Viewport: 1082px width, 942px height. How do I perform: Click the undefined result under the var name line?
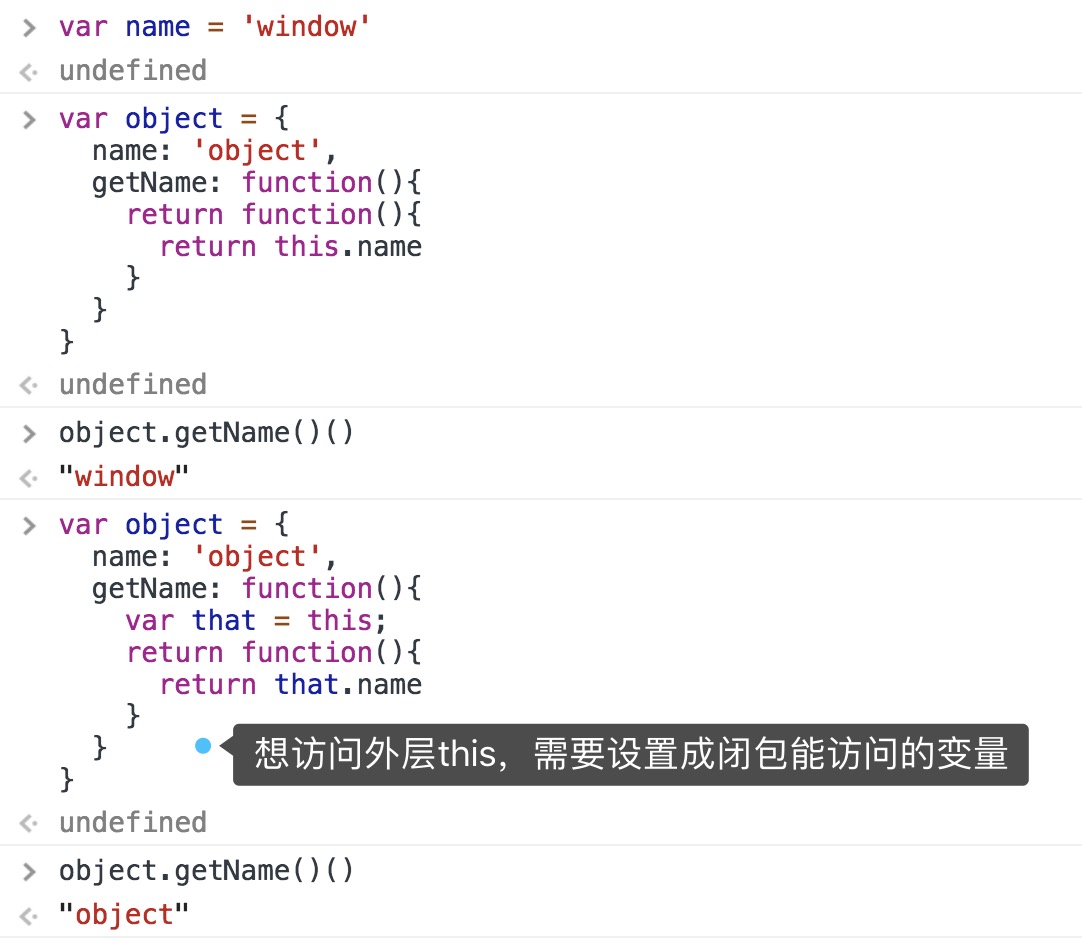pyautogui.click(x=132, y=71)
